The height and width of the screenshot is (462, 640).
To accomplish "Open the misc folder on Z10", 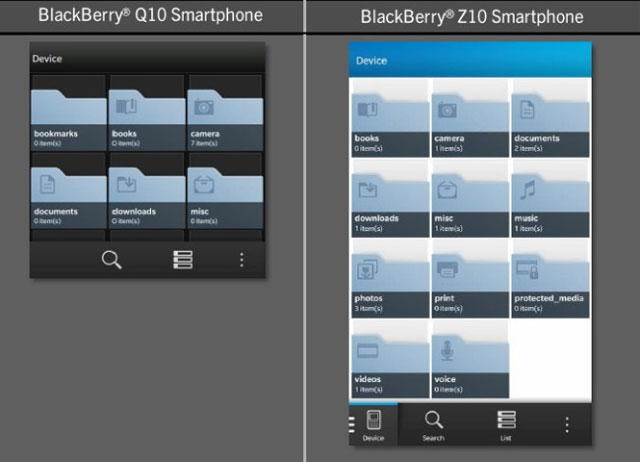I will [470, 198].
